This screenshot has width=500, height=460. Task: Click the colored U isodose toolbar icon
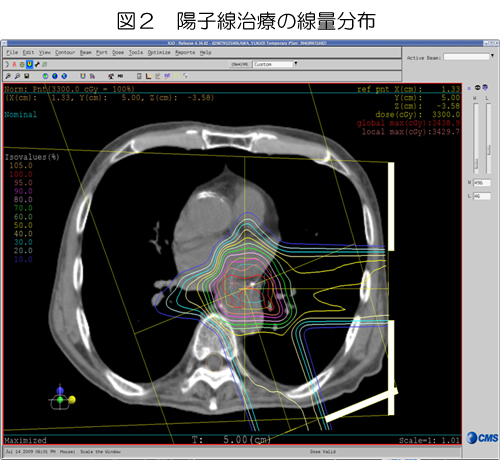click(x=83, y=76)
